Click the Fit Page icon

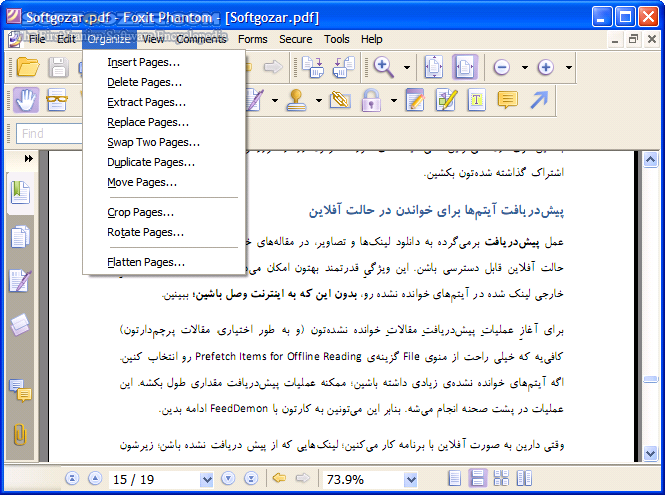coord(434,67)
